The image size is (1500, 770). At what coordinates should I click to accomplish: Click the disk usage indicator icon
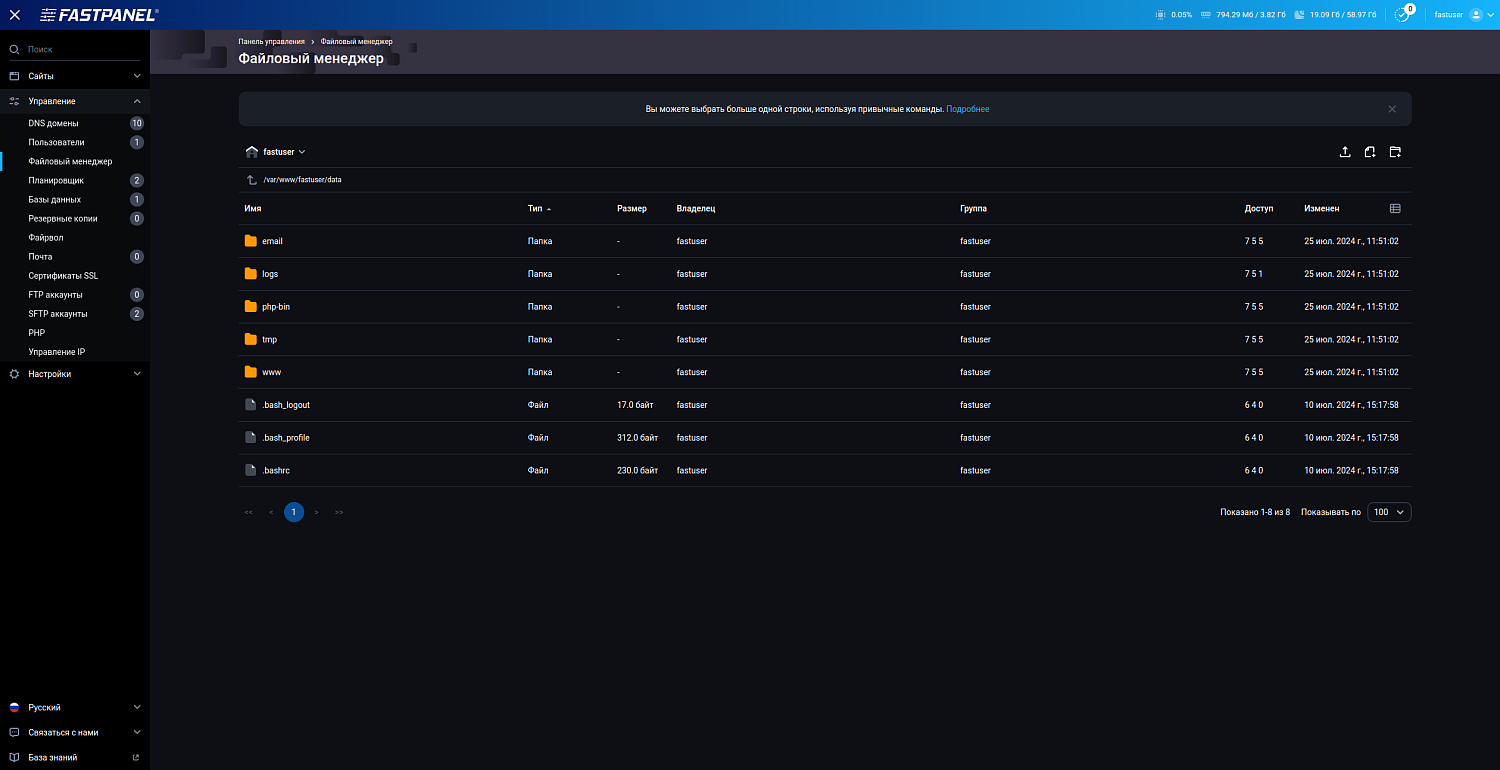coord(1299,15)
